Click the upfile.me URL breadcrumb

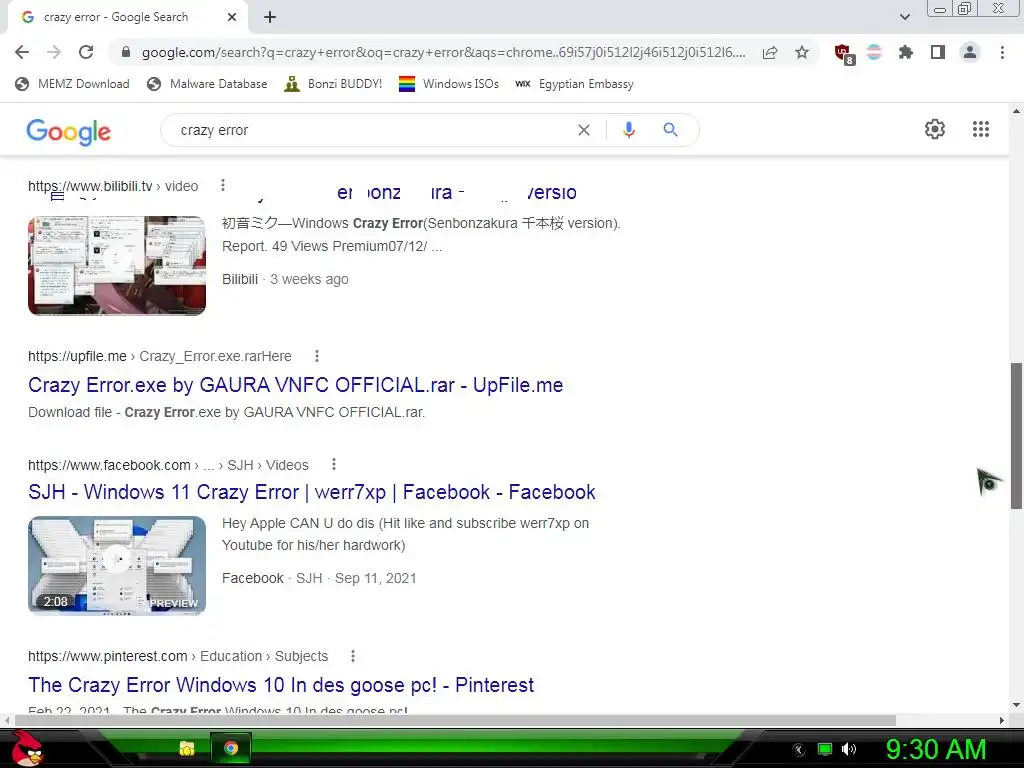pos(159,356)
